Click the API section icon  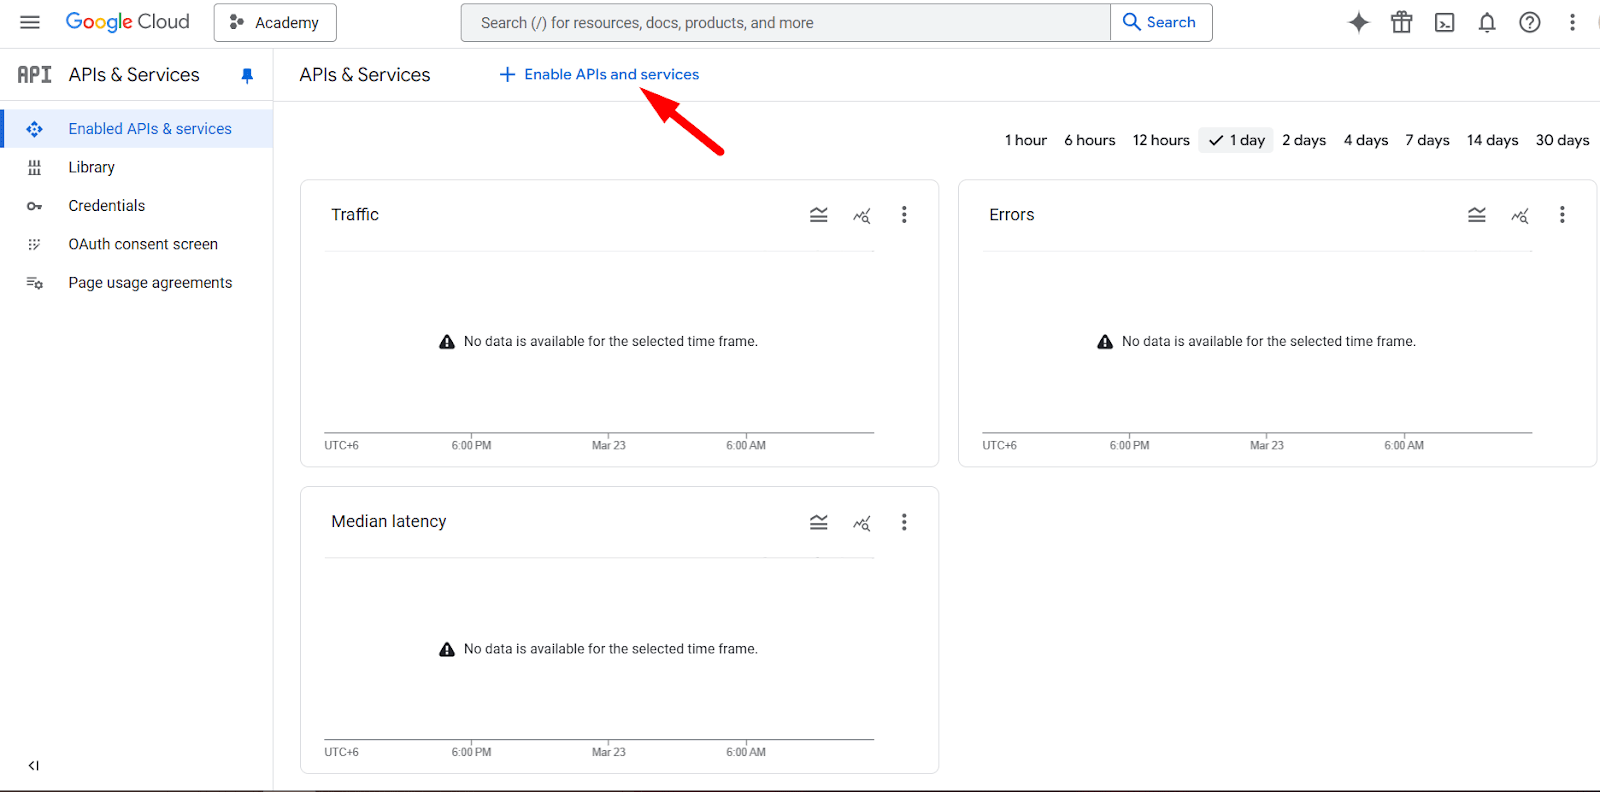coord(34,75)
